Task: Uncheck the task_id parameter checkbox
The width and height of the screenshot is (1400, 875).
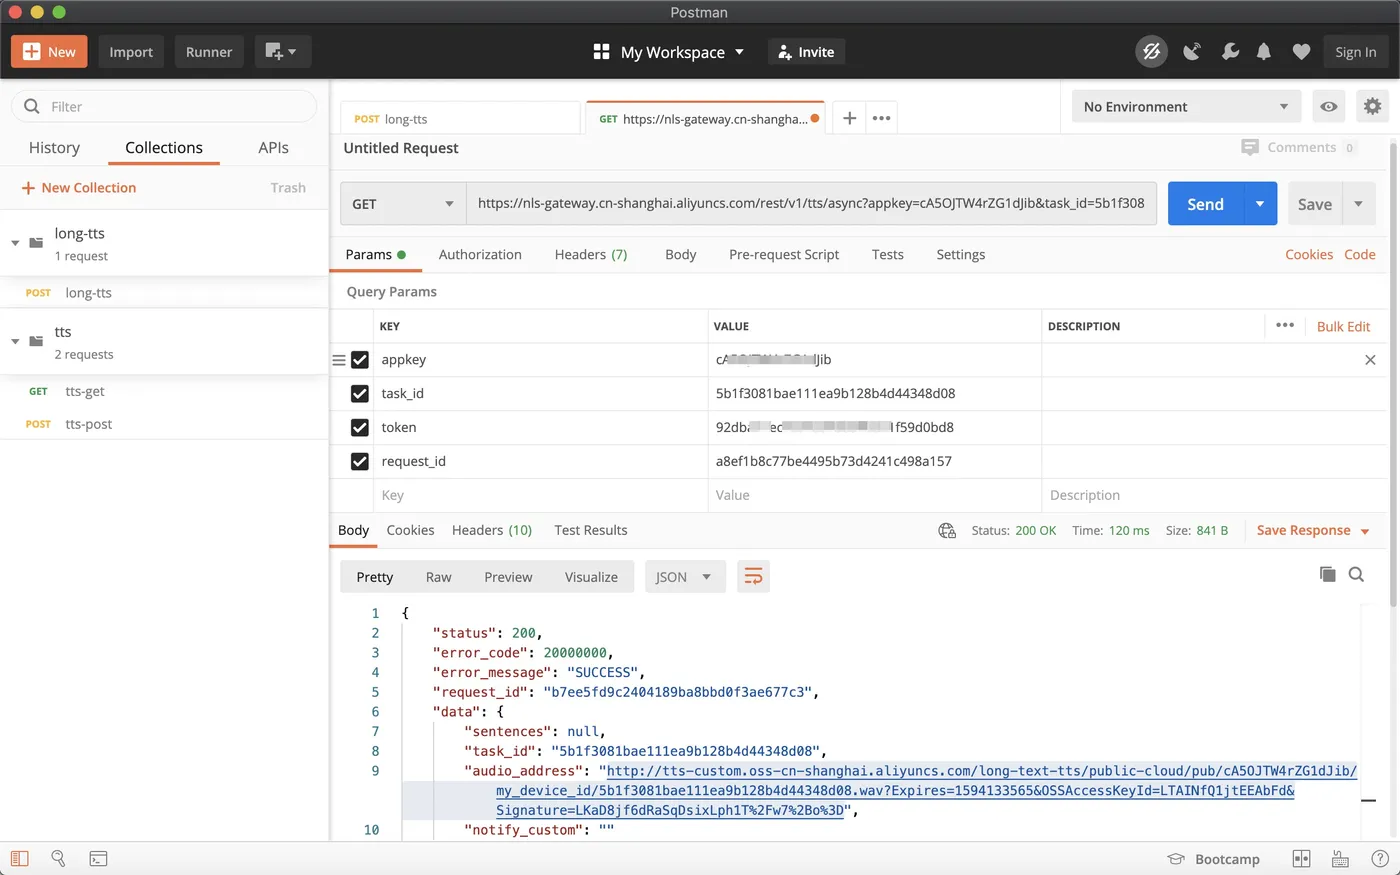Action: pos(360,394)
